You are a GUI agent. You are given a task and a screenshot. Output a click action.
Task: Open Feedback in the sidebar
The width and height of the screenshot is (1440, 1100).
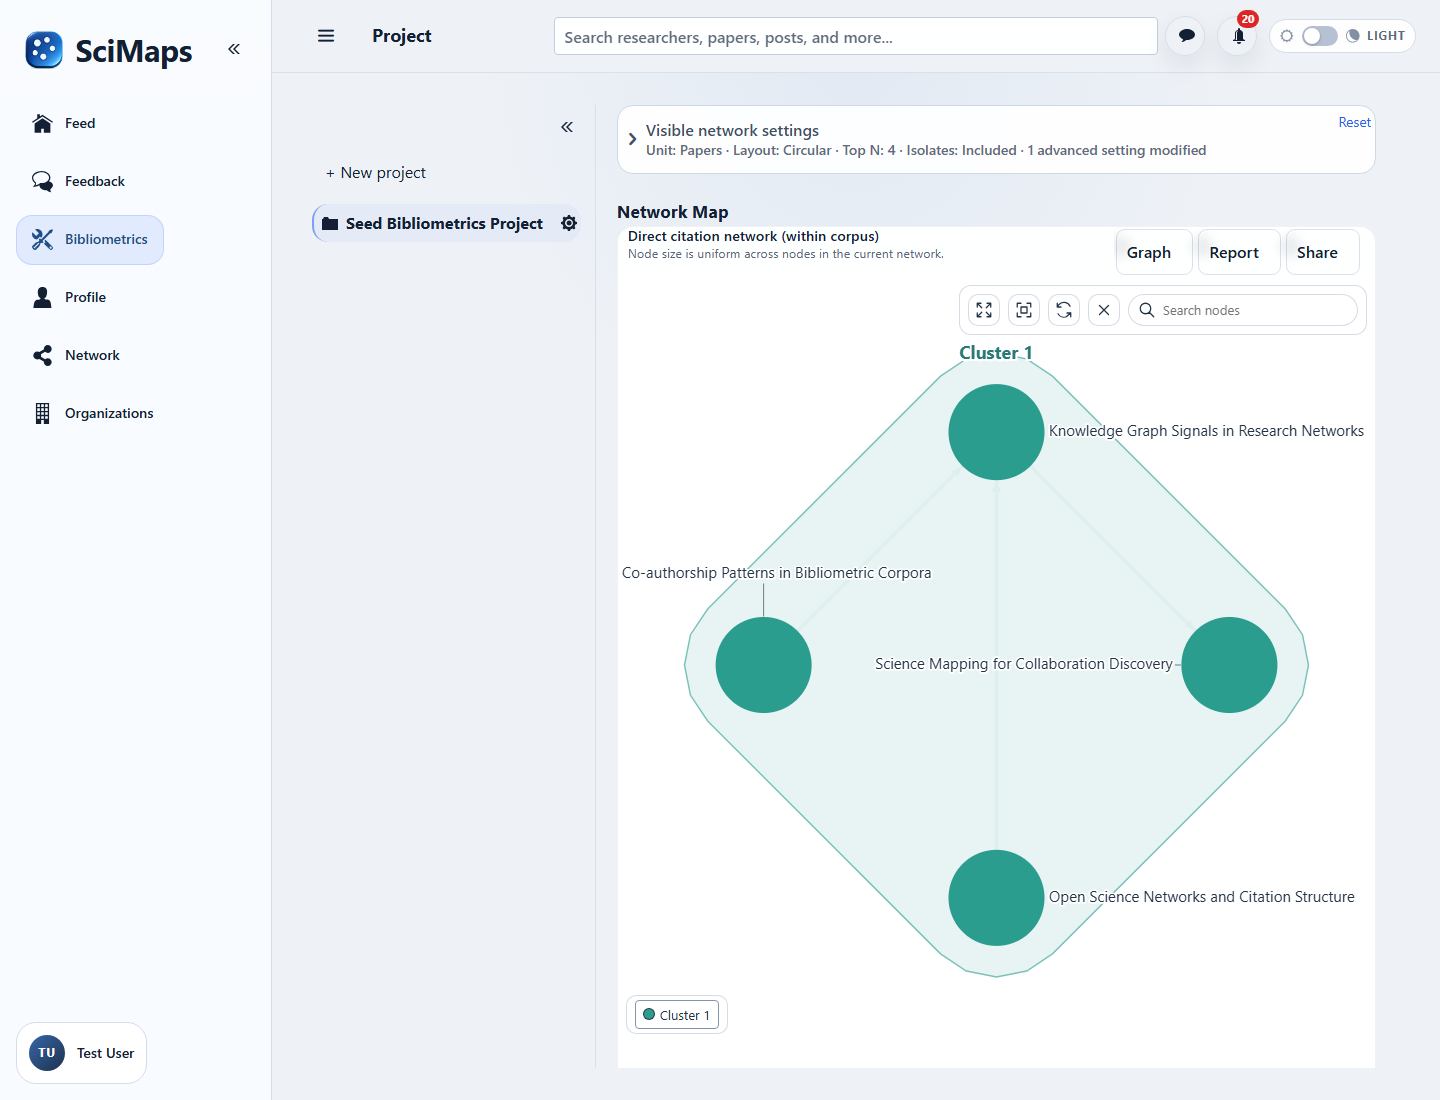(x=79, y=182)
